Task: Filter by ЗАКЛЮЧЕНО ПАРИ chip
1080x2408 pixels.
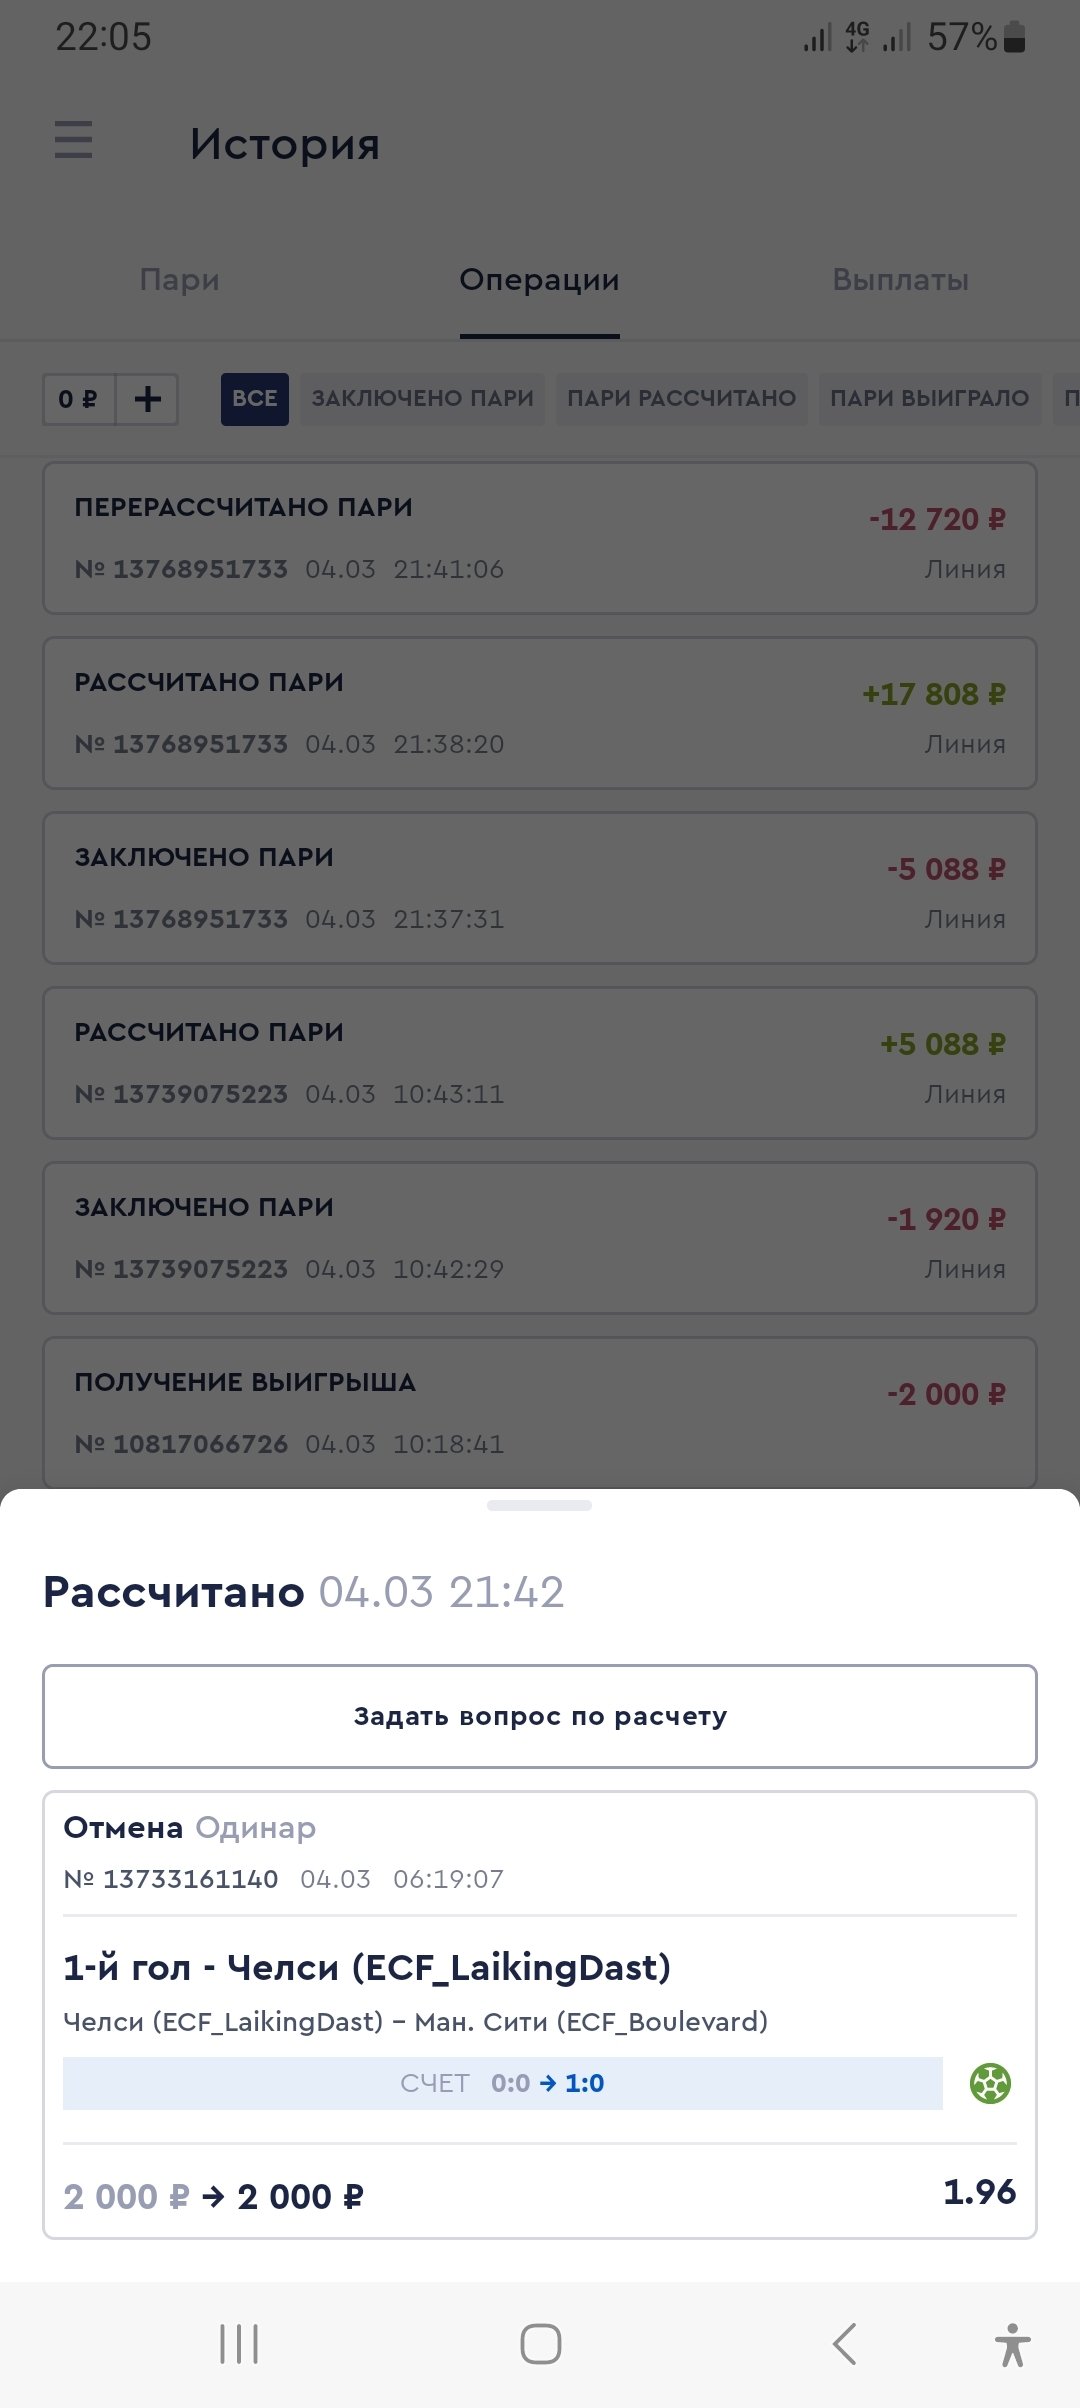Action: click(422, 399)
